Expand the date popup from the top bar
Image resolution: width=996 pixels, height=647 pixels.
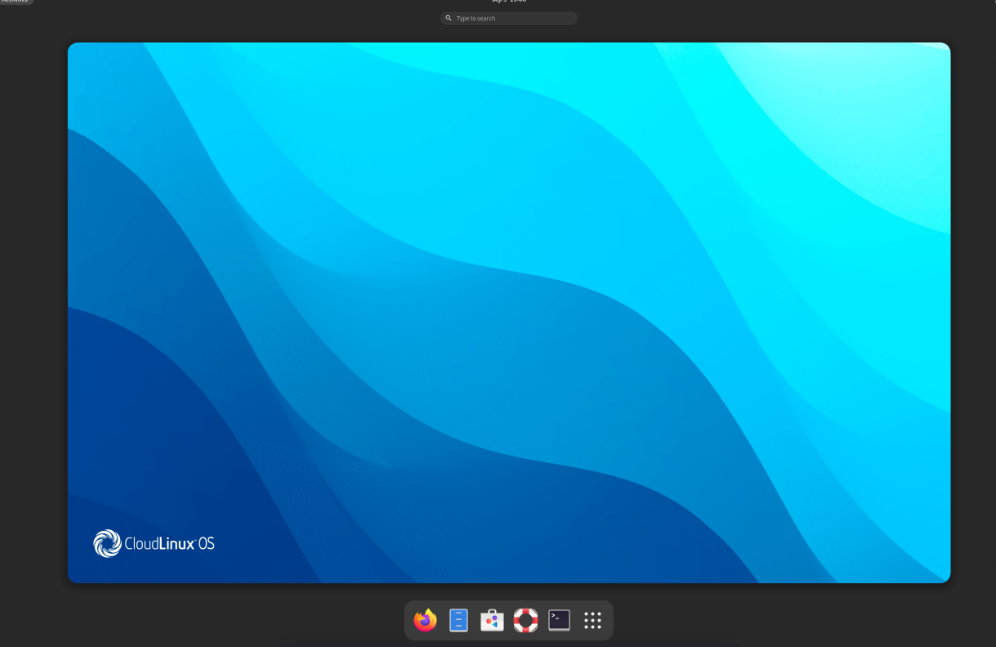(509, 2)
